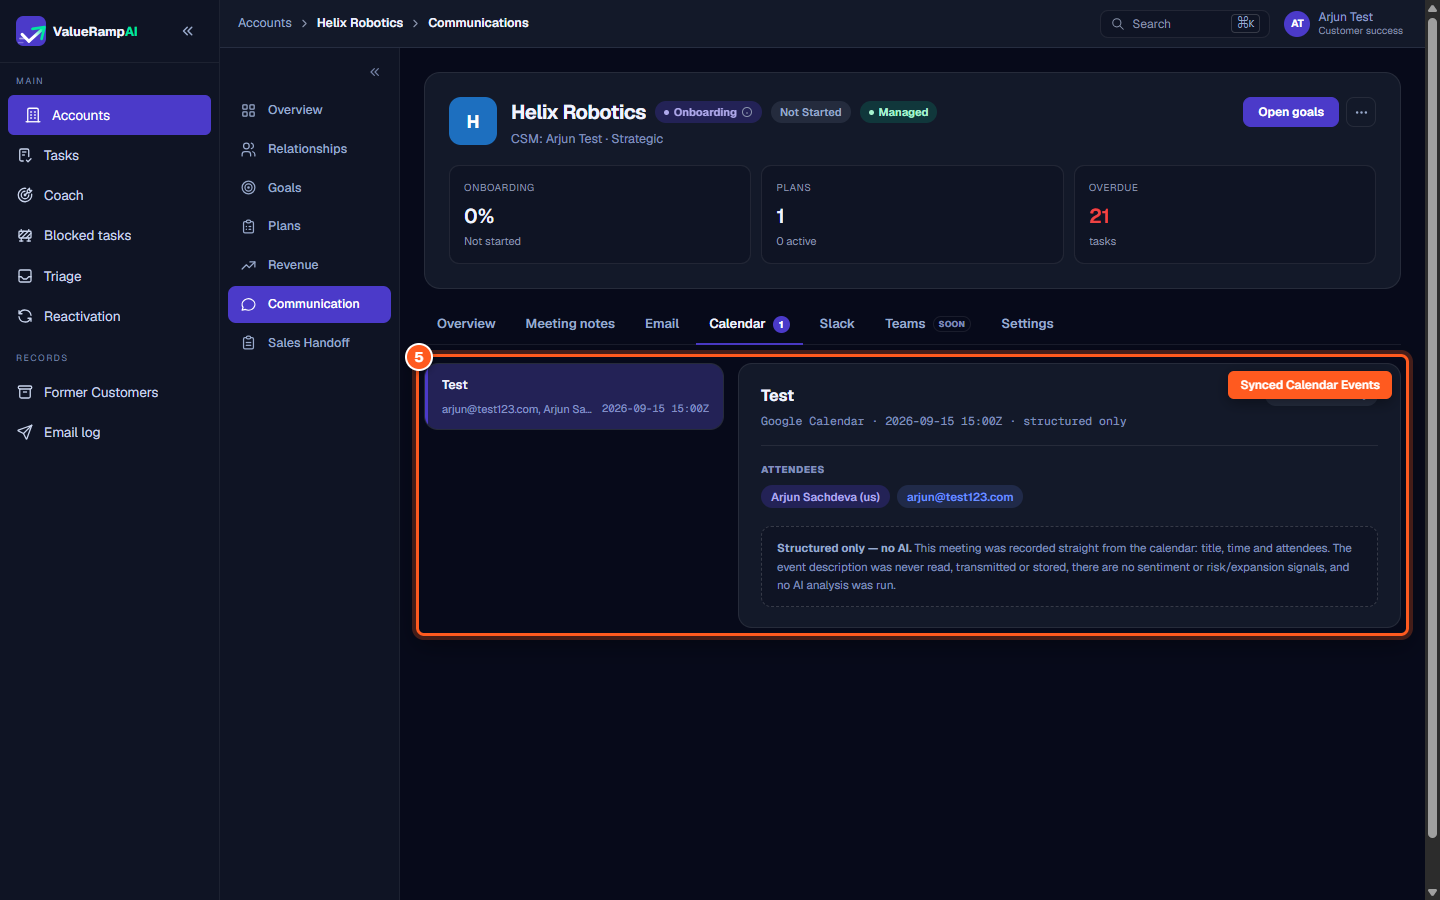Select Reactivation in the sidebar
The image size is (1440, 900).
point(109,316)
